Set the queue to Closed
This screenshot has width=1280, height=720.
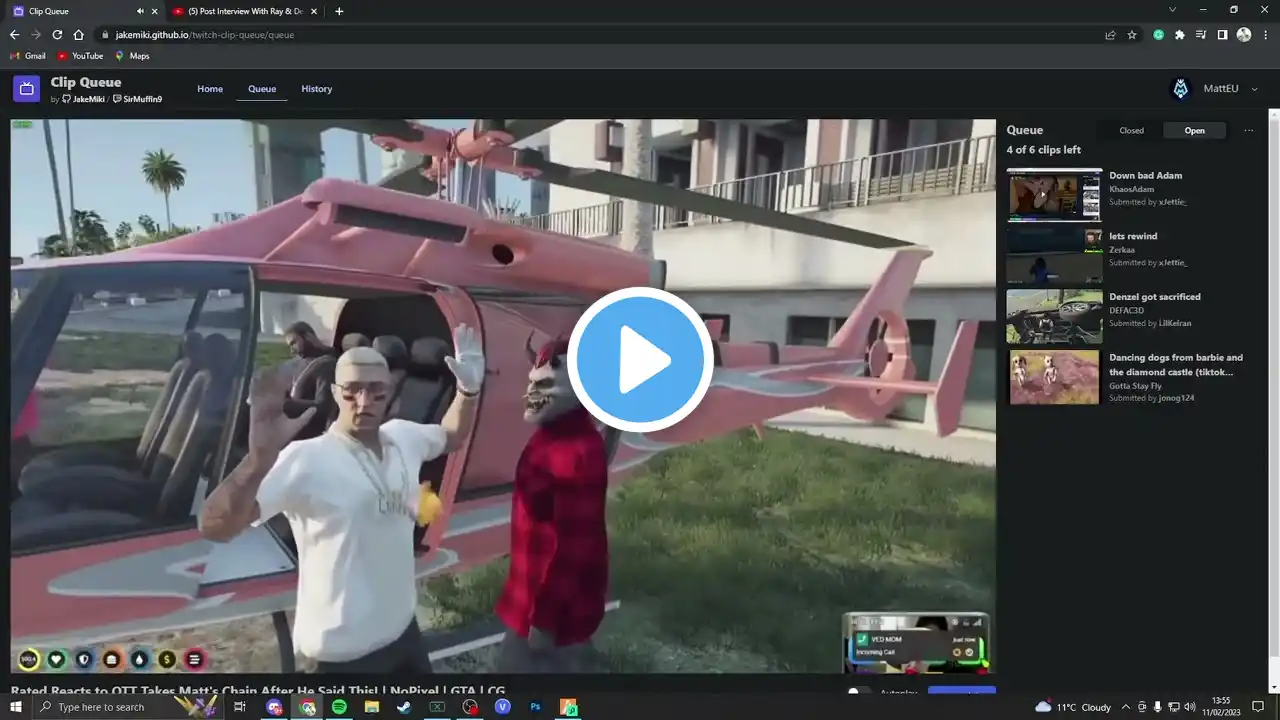click(x=1131, y=130)
